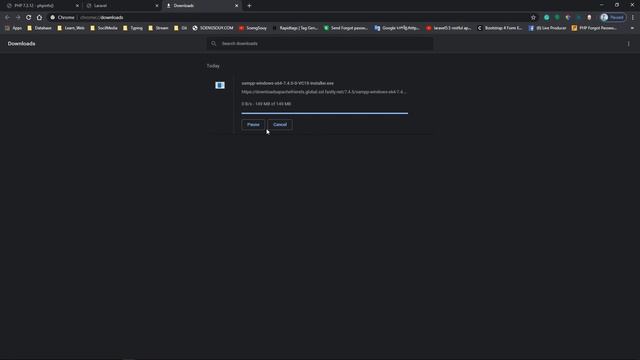Viewport: 640px width, 360px height.
Task: Minimize the Chrome window
Action: click(602, 5)
